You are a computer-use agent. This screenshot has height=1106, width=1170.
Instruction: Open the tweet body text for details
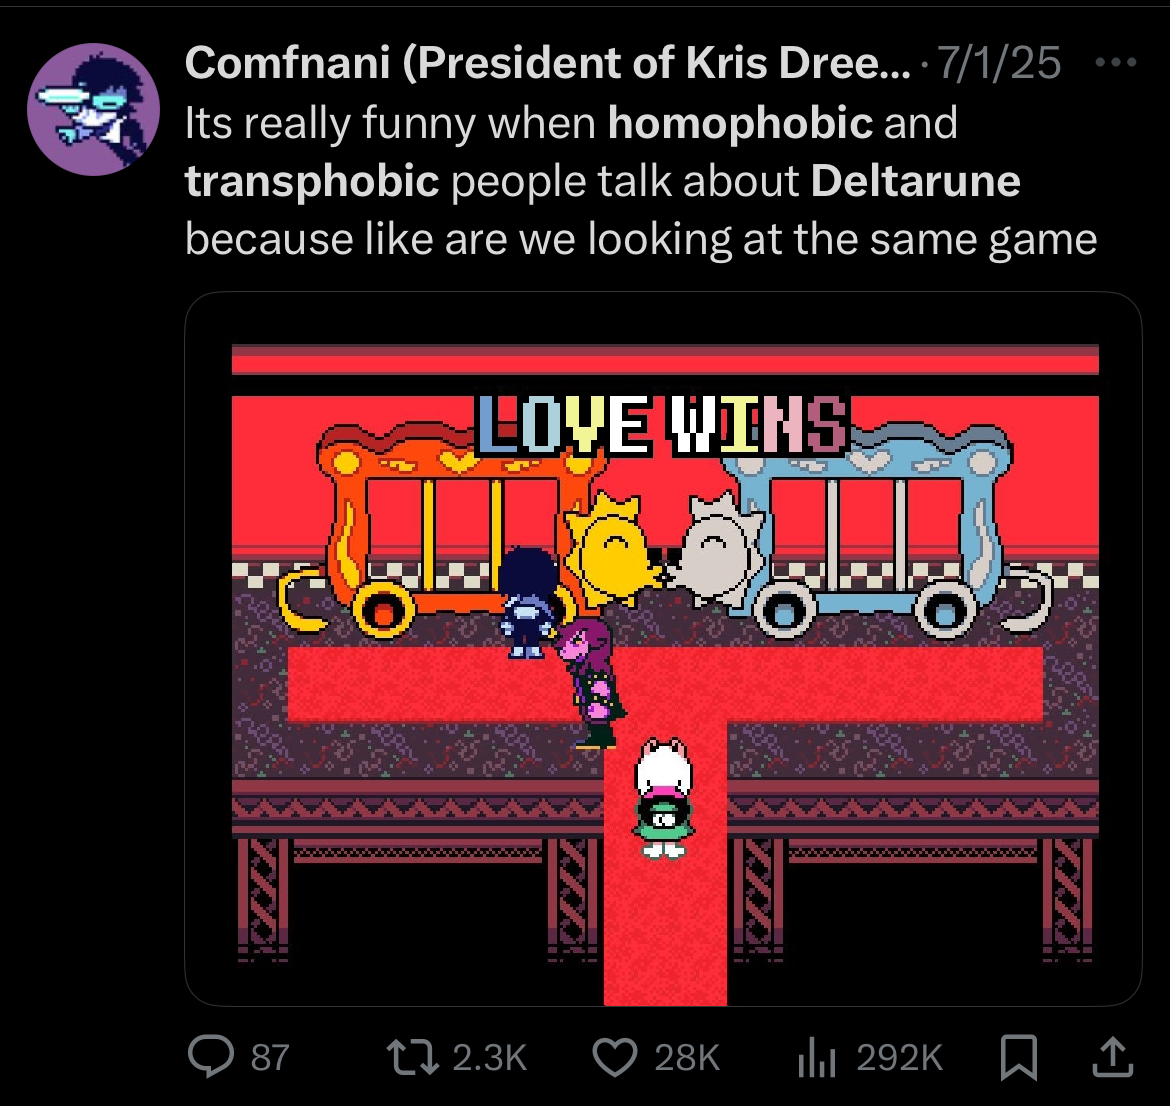point(640,181)
